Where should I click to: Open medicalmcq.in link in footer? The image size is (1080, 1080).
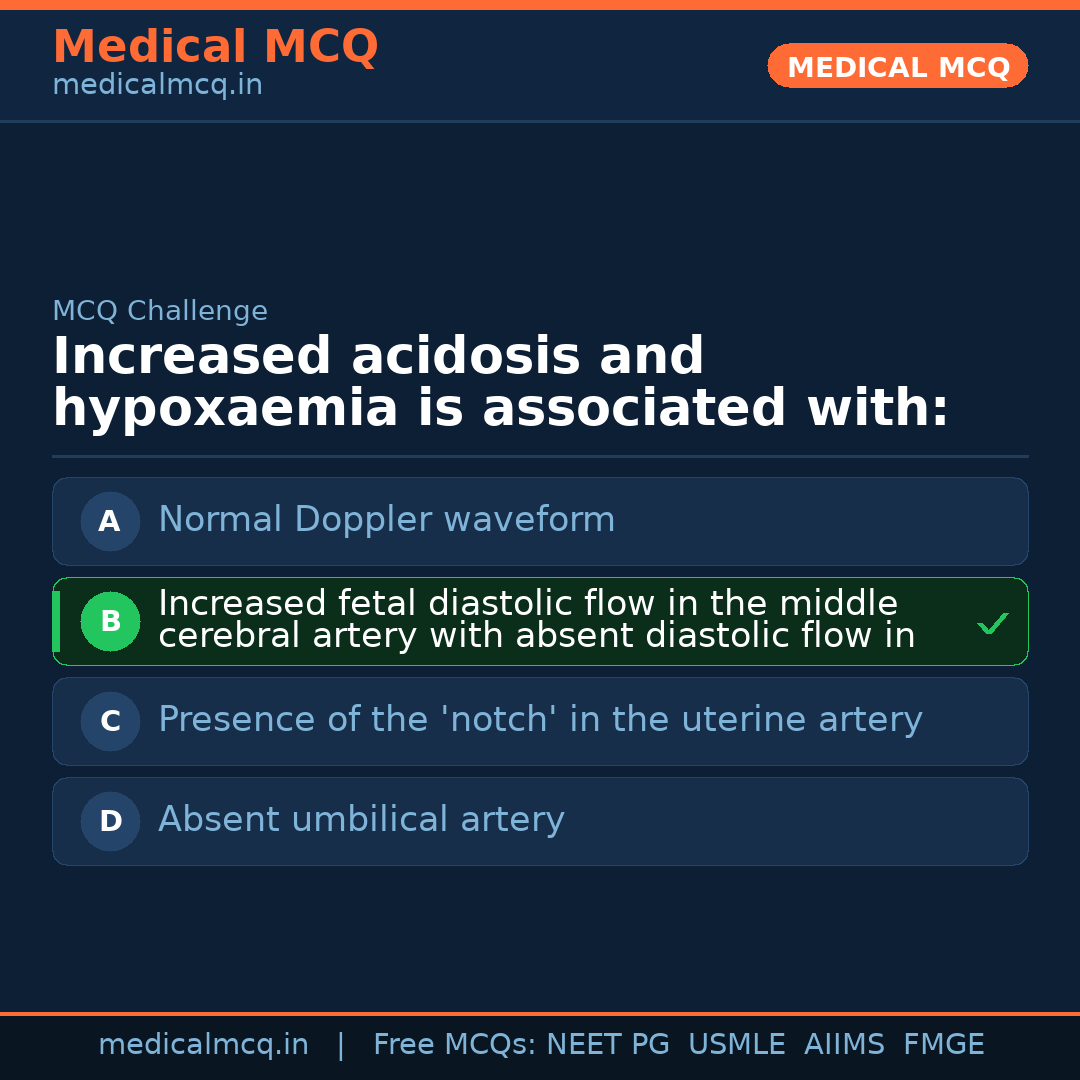[203, 1045]
